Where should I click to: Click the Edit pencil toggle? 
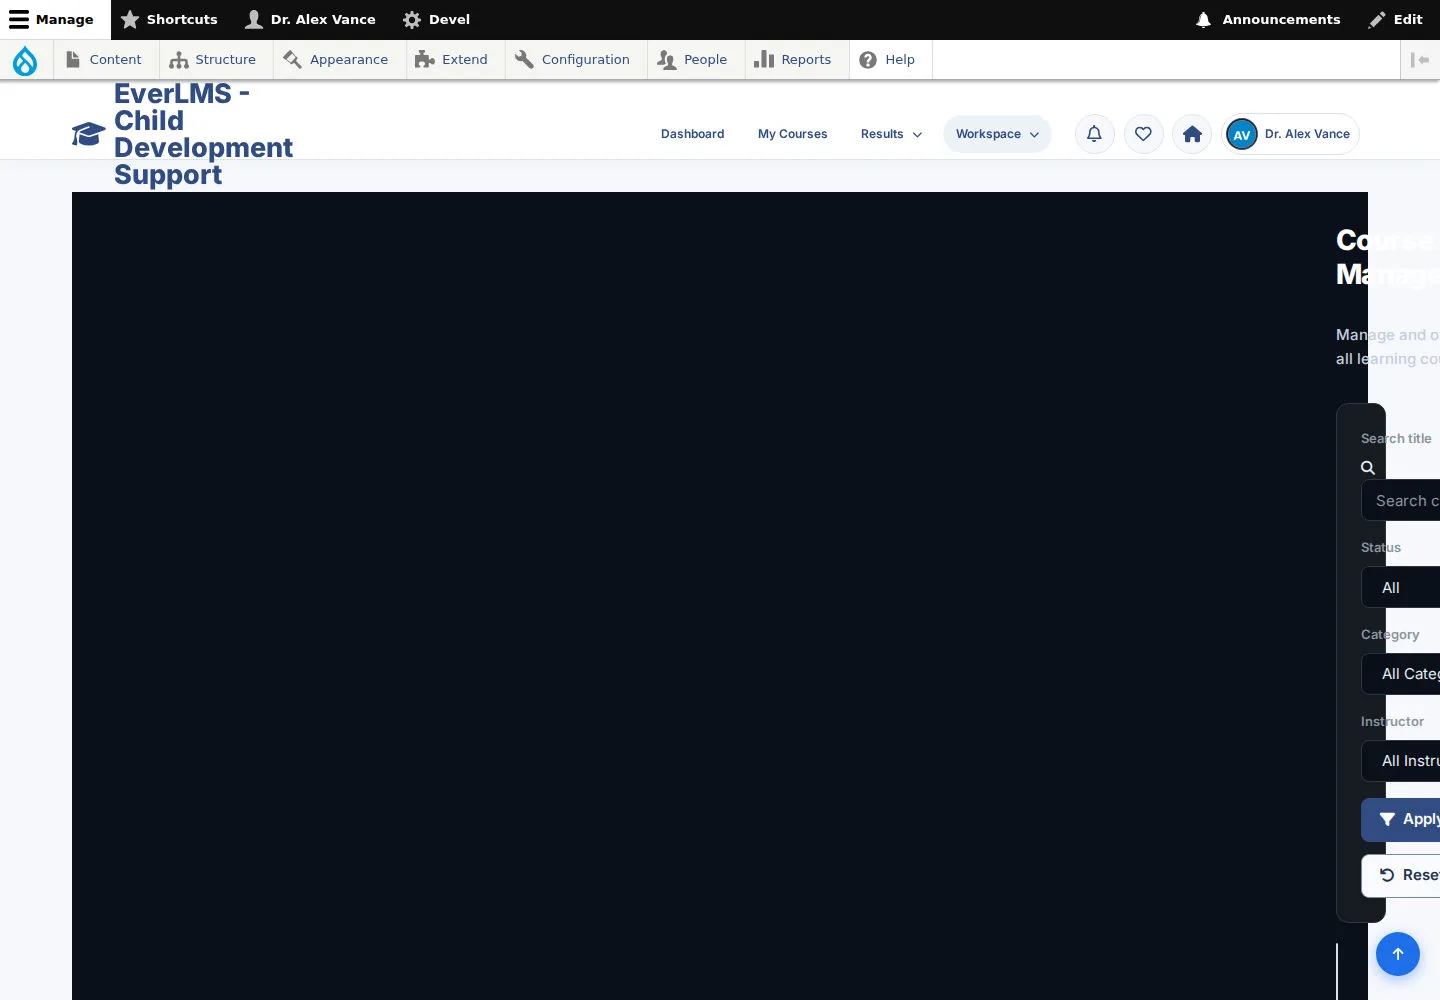(1397, 20)
